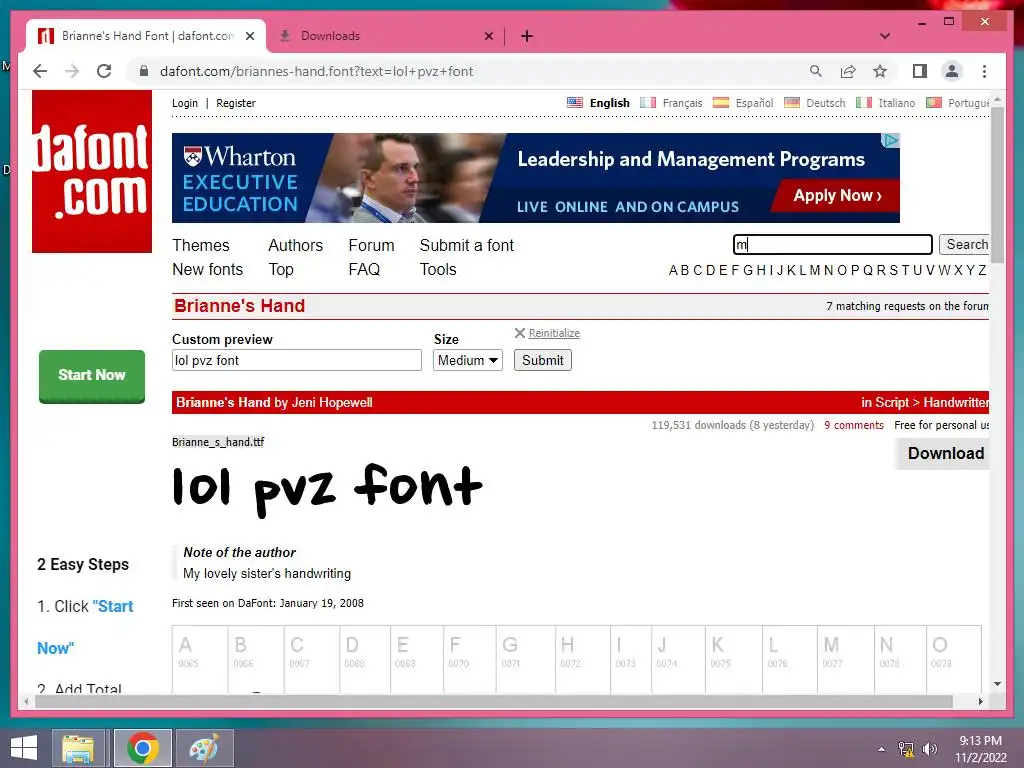The width and height of the screenshot is (1024, 768).
Task: Click the Submit preview button
Action: click(543, 360)
